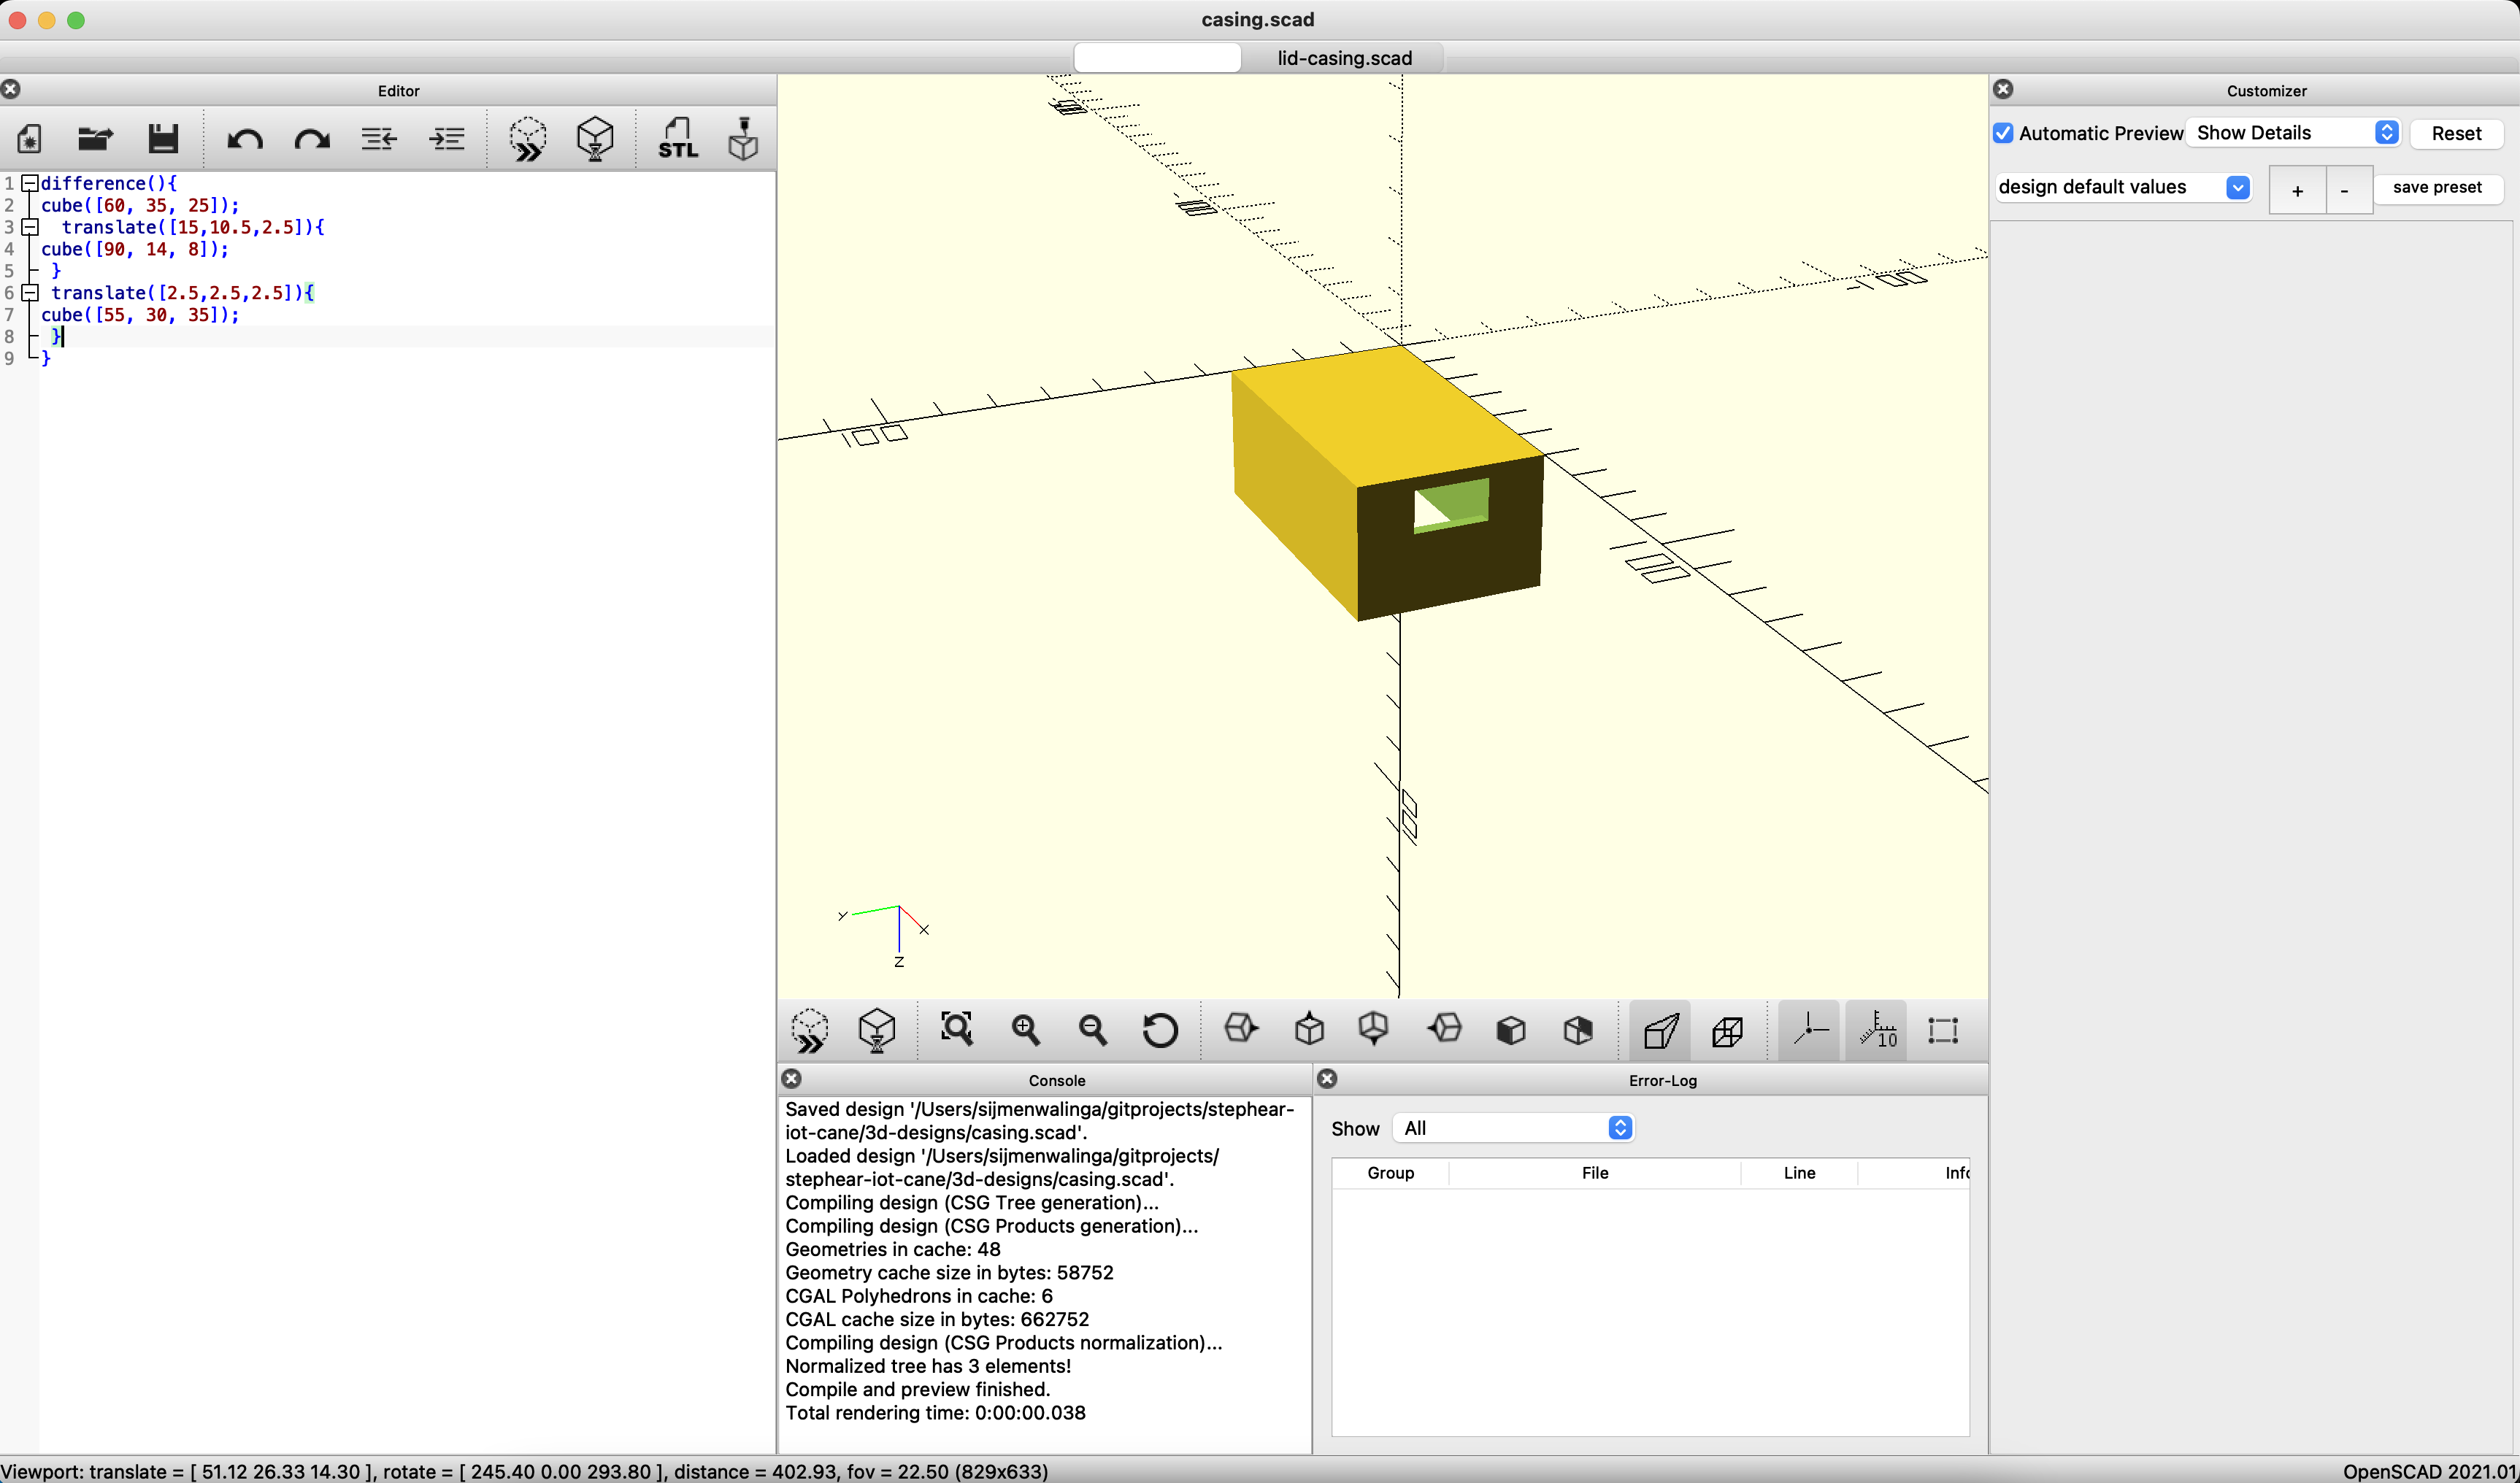Viewport: 2520px width, 1483px height.
Task: Zoom out of the 3D view
Action: click(x=1092, y=1029)
